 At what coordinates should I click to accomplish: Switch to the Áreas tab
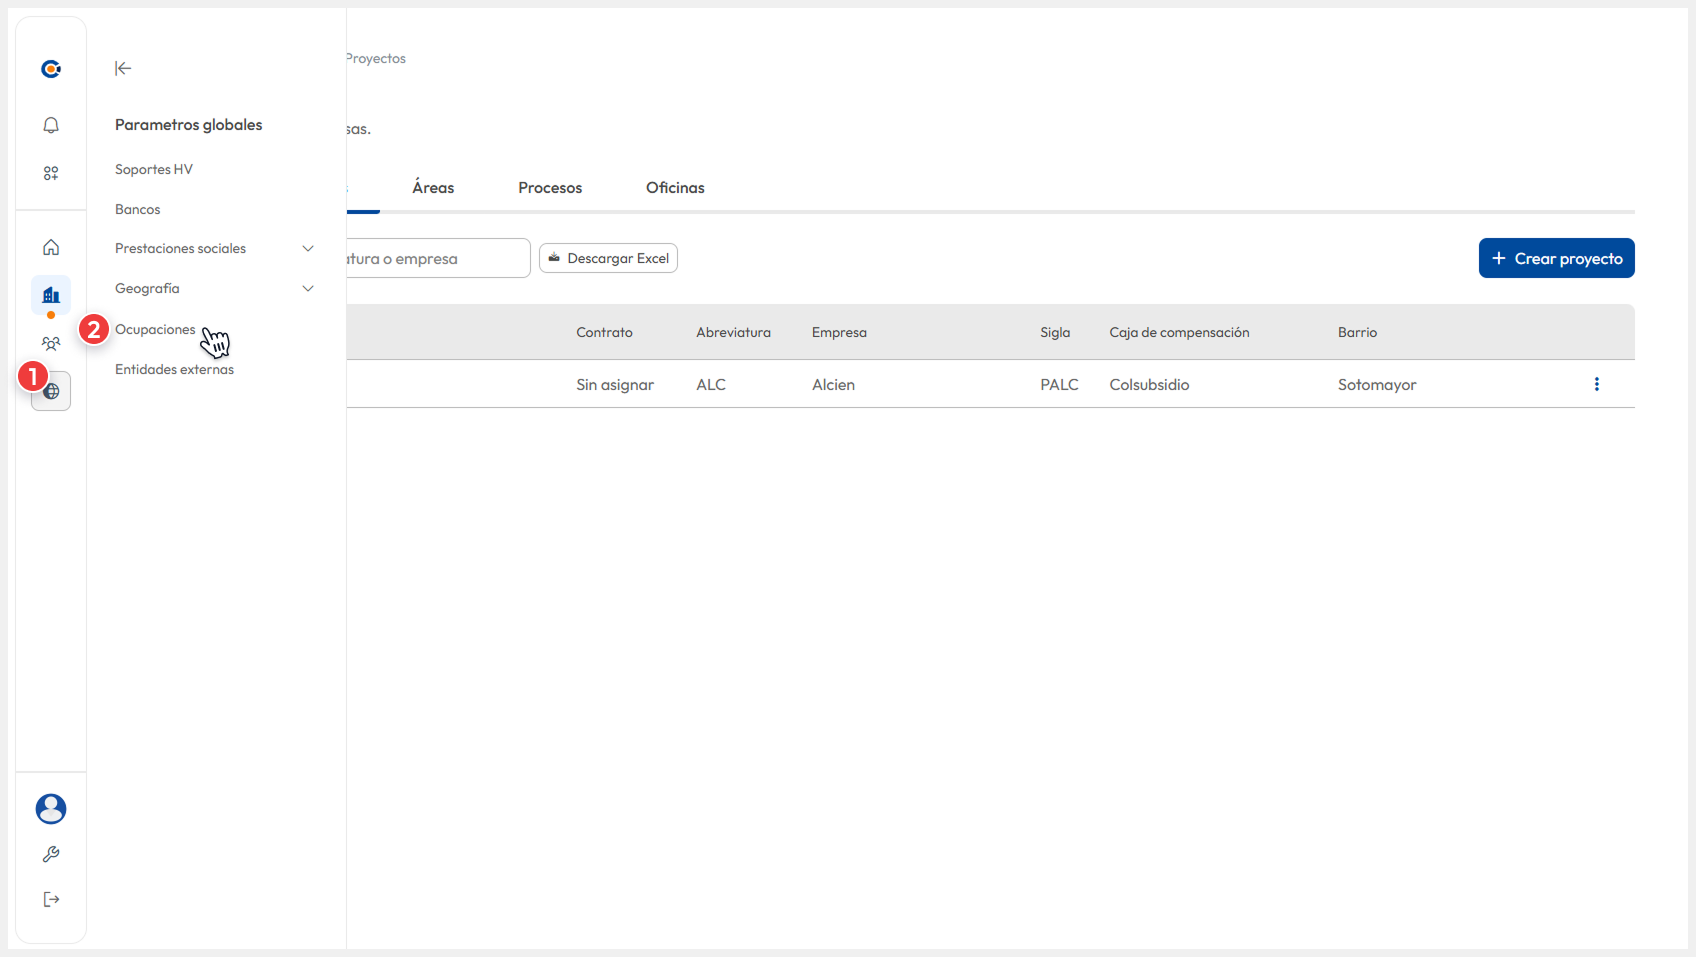[433, 188]
